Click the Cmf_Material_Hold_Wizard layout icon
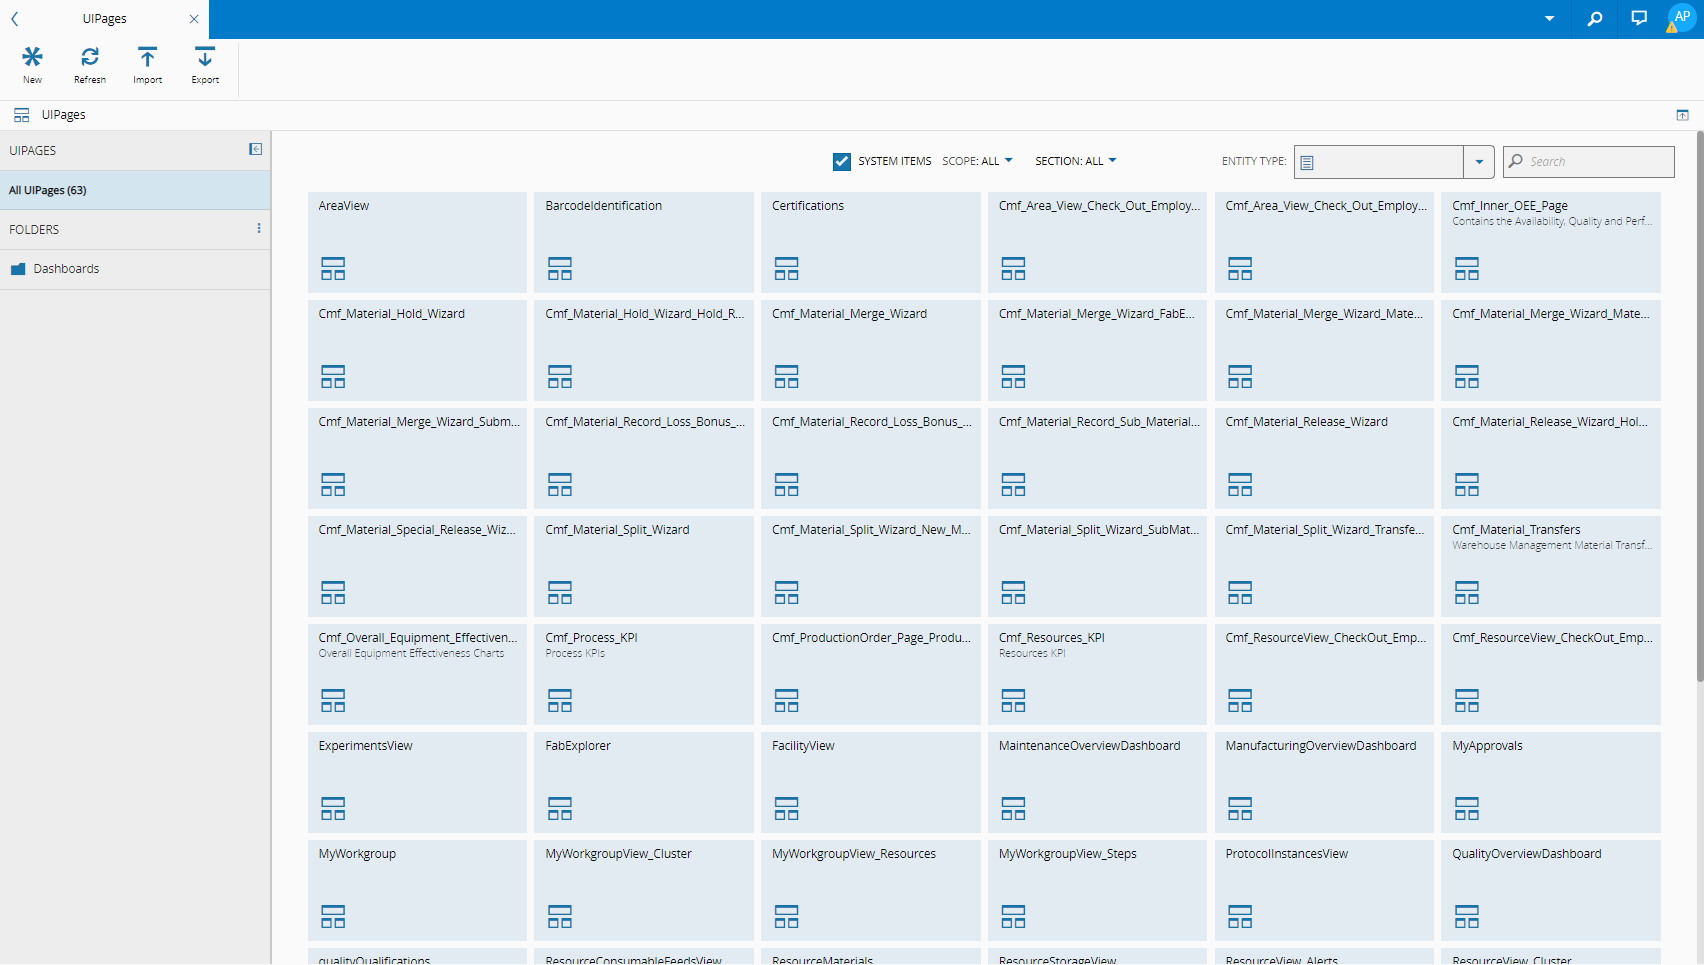The image size is (1704, 965). click(333, 377)
